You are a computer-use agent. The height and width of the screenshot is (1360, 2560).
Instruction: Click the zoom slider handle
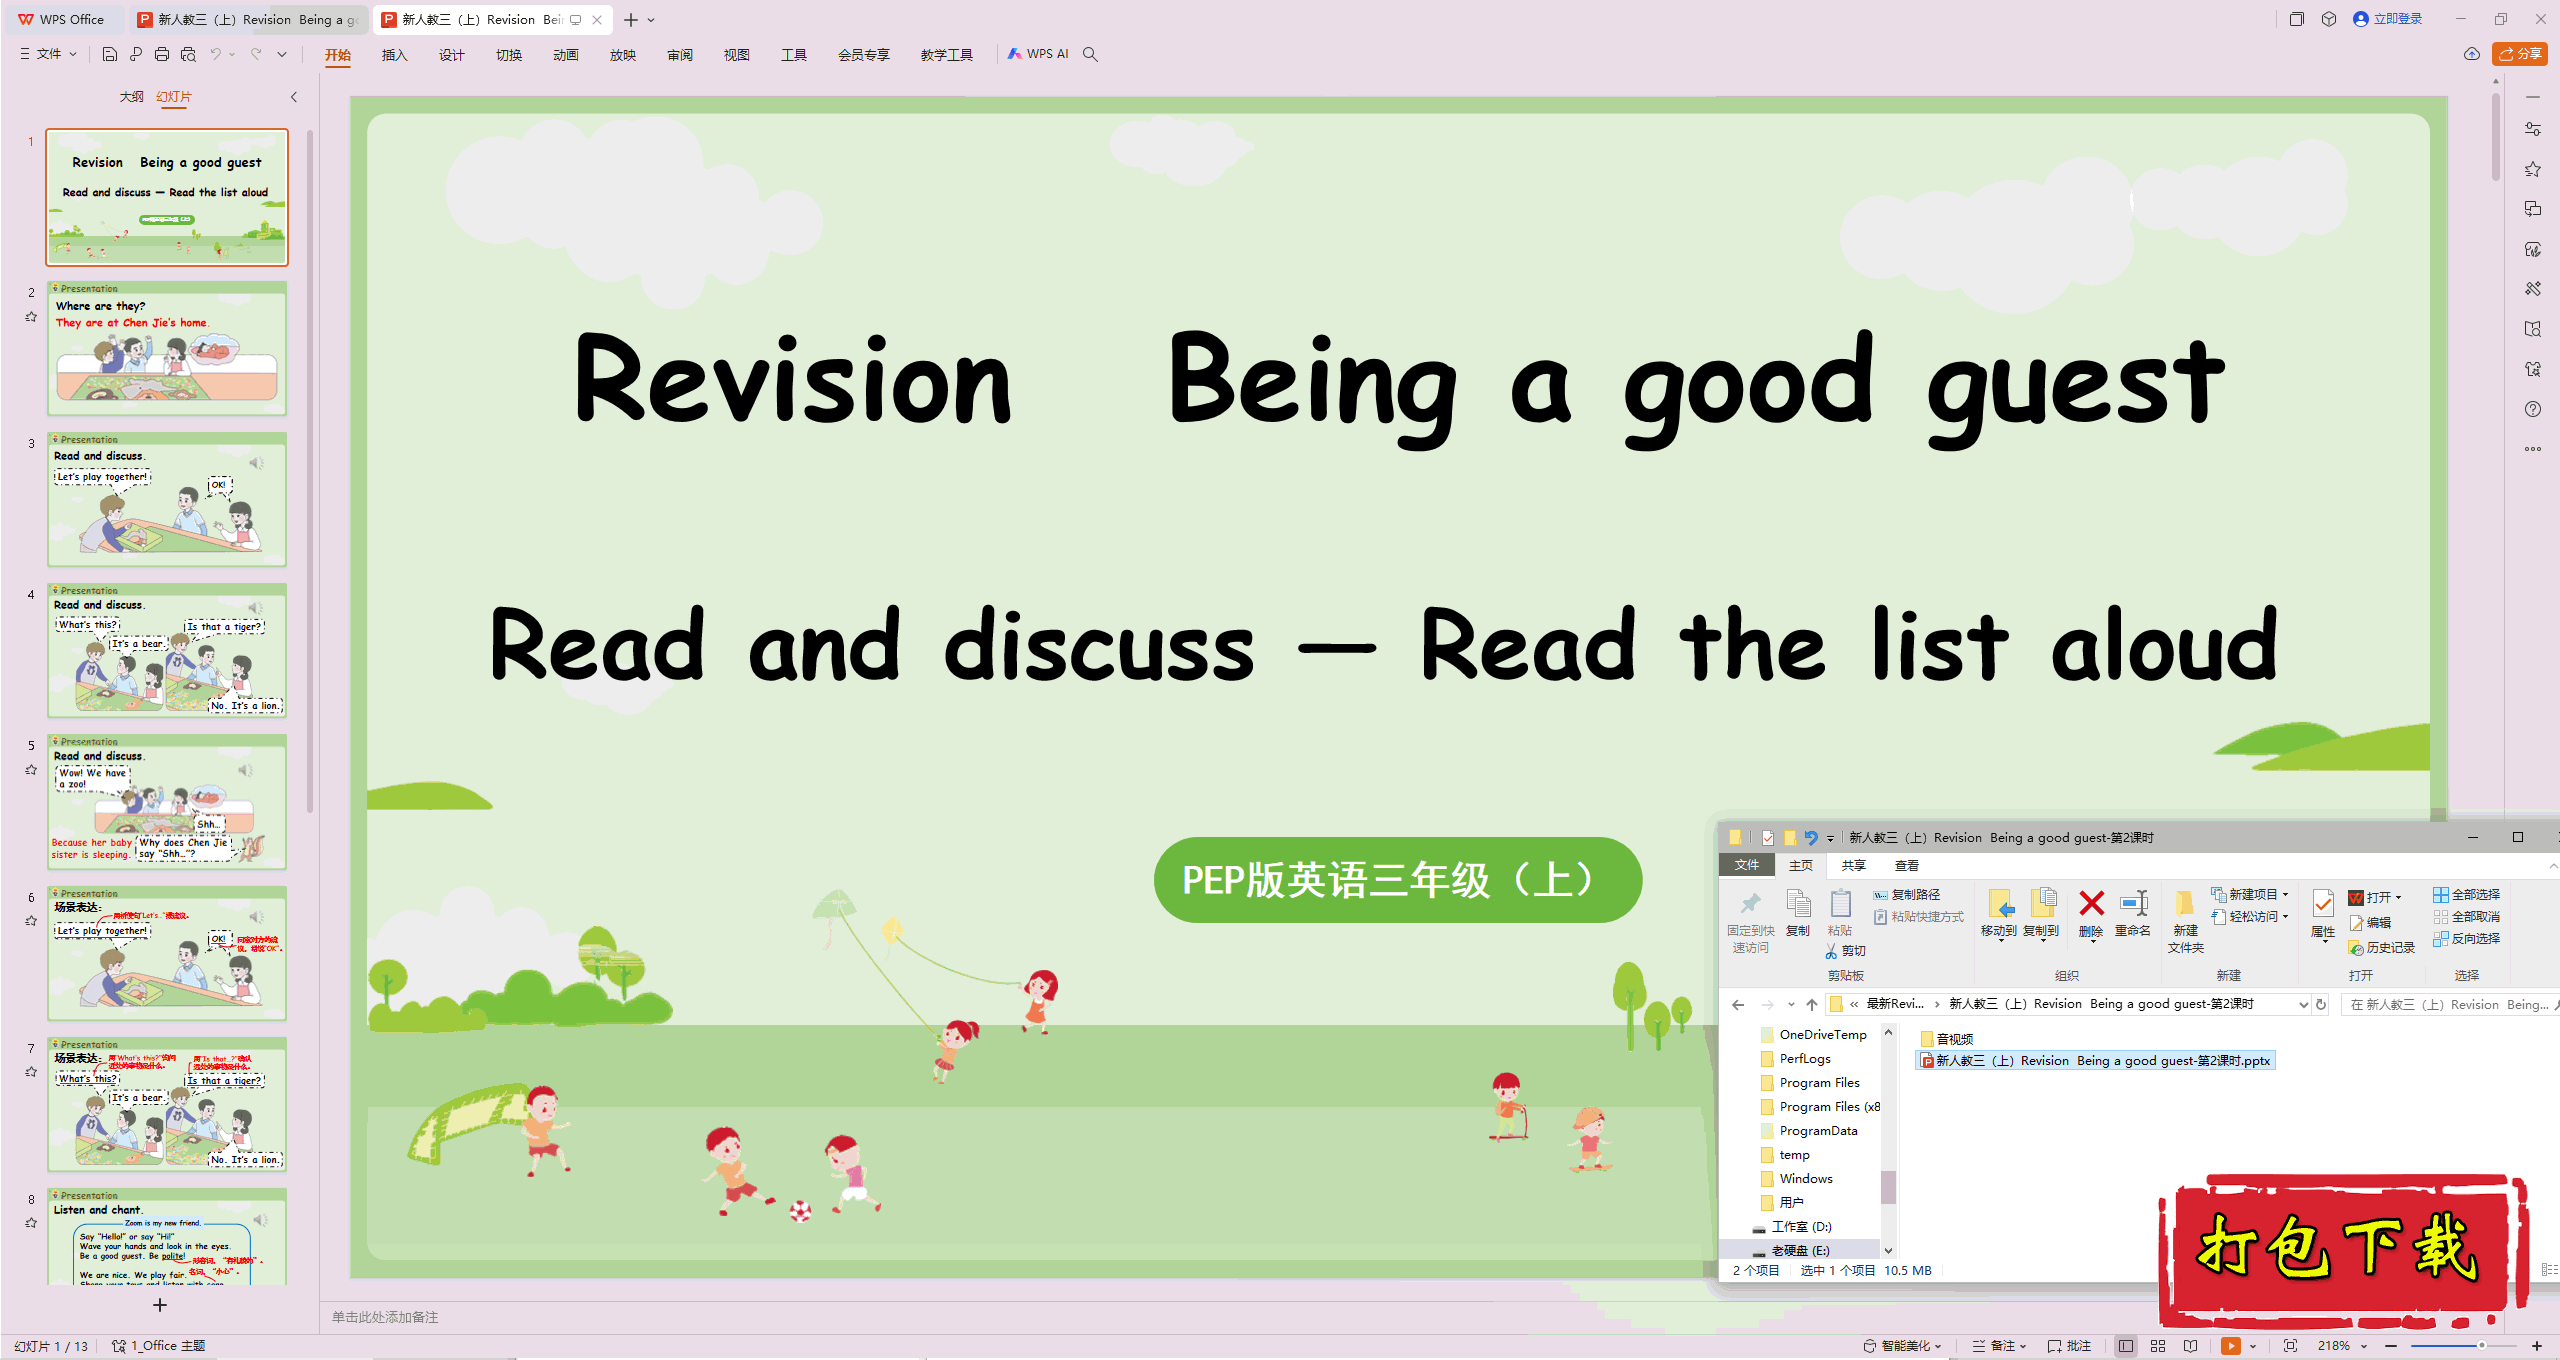[x=2481, y=1346]
